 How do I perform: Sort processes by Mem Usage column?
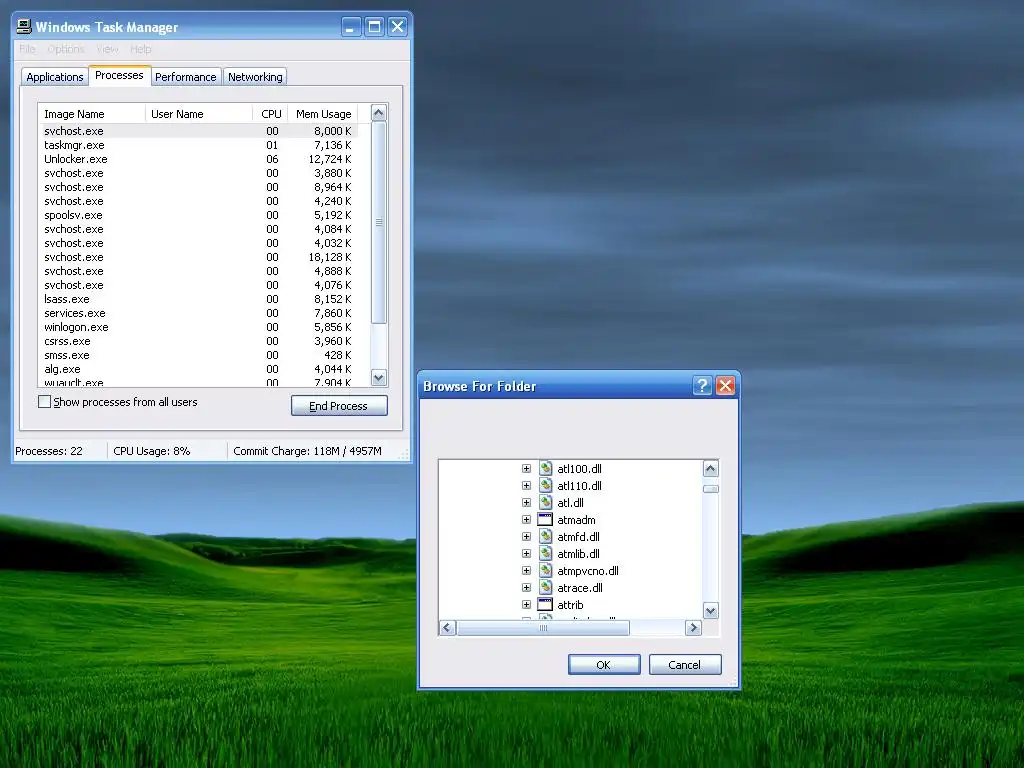click(323, 114)
